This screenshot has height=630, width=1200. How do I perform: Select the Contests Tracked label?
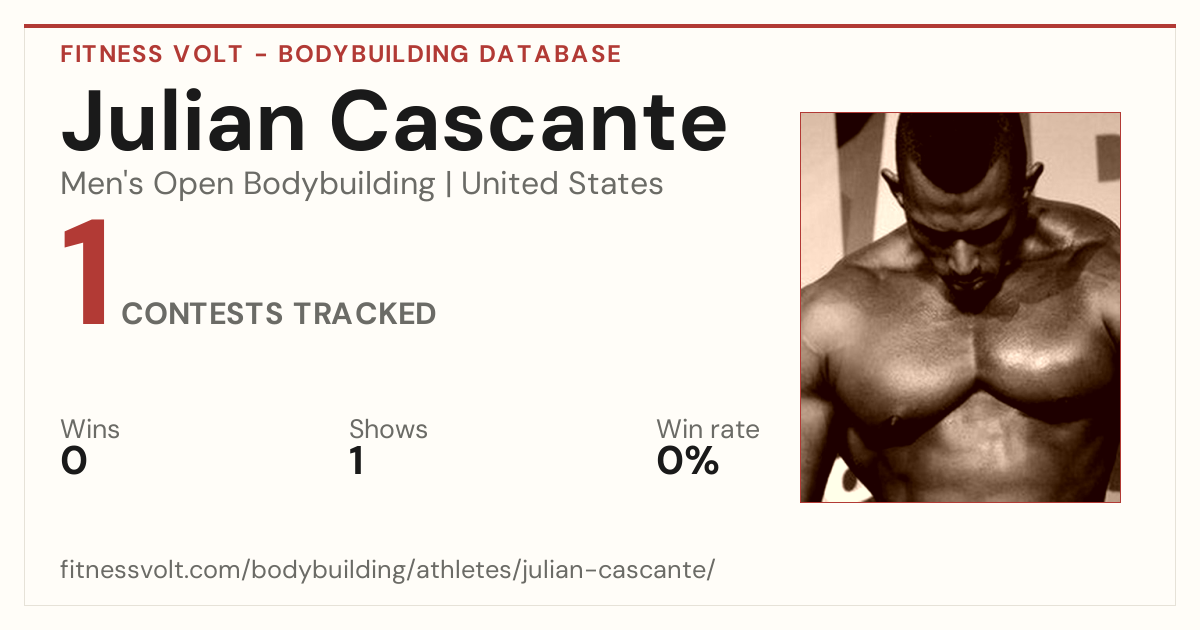[279, 314]
